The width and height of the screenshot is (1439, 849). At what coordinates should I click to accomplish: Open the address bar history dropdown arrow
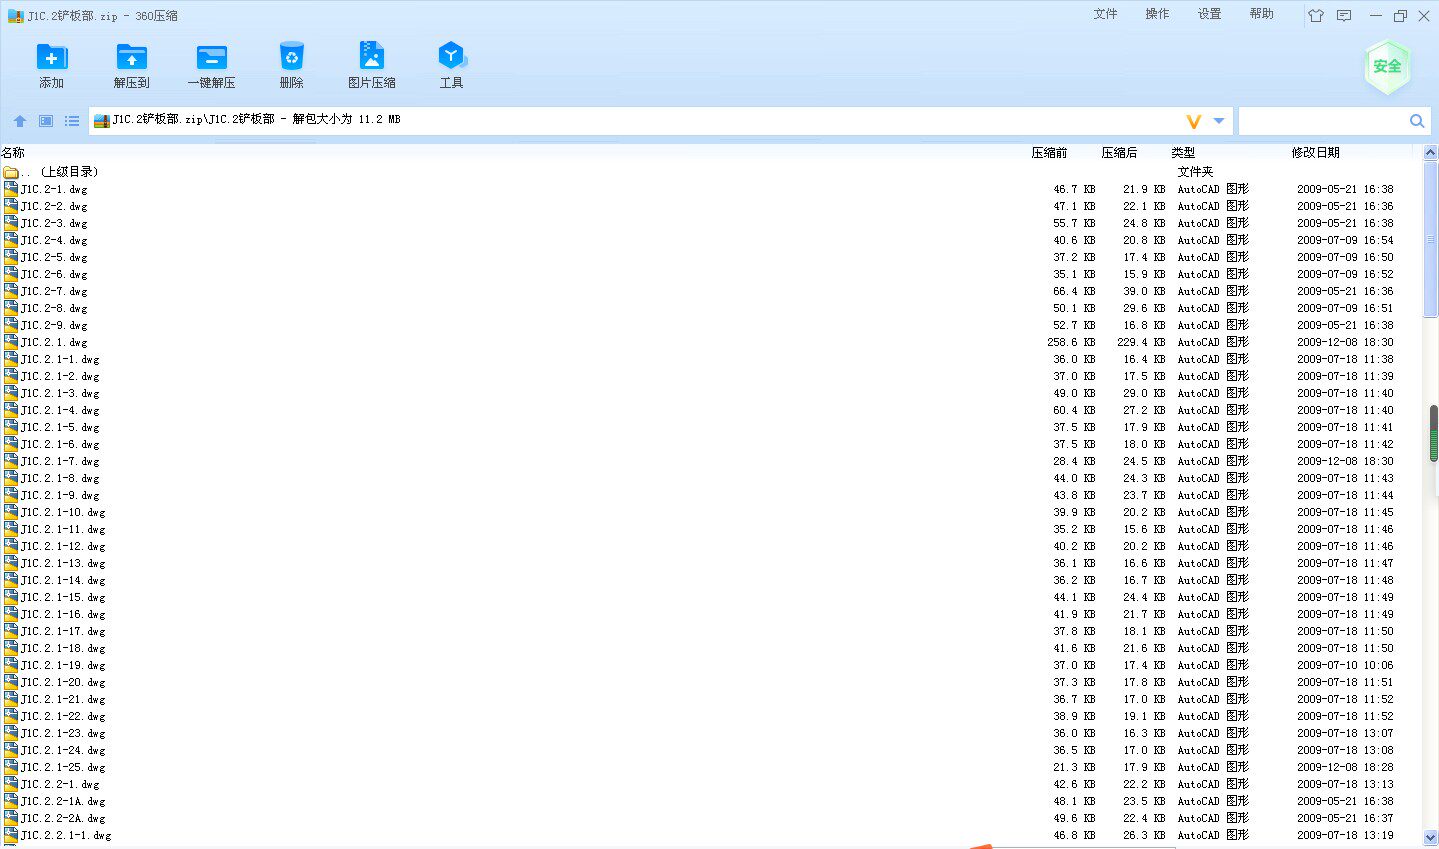tap(1219, 121)
